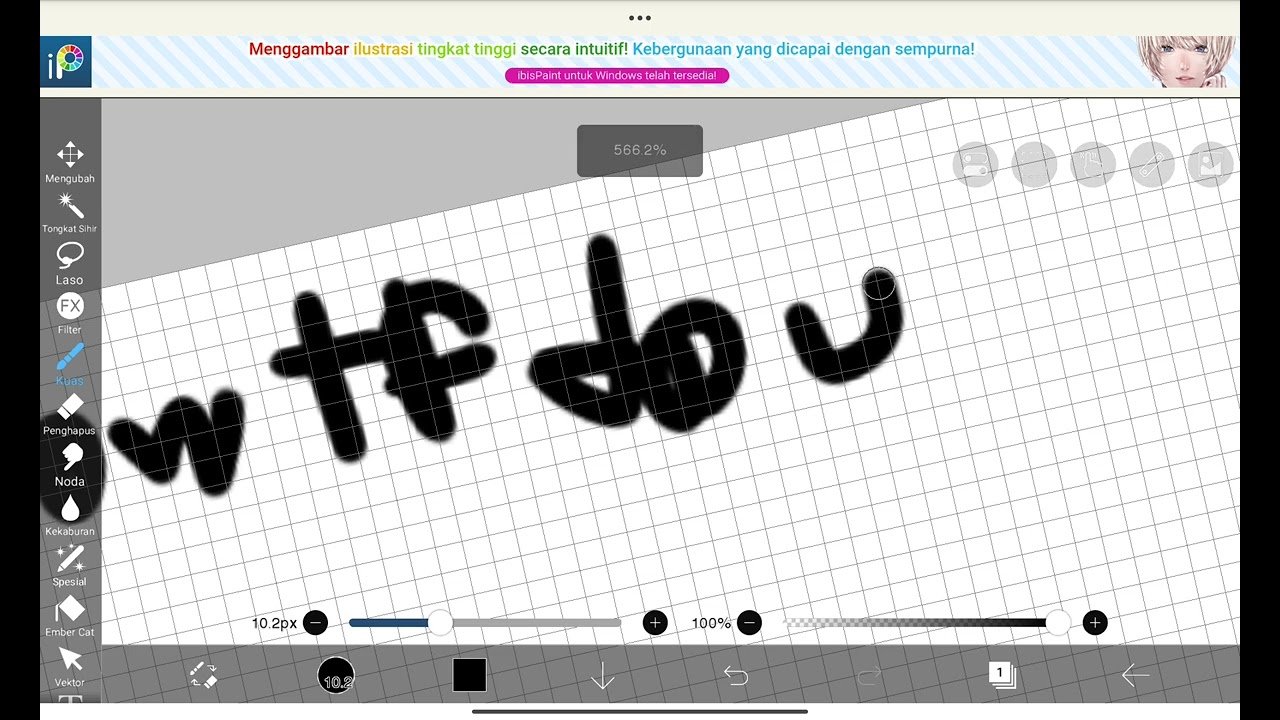This screenshot has width=1280, height=720.
Task: Decrease opacity with minus button
Action: click(749, 623)
